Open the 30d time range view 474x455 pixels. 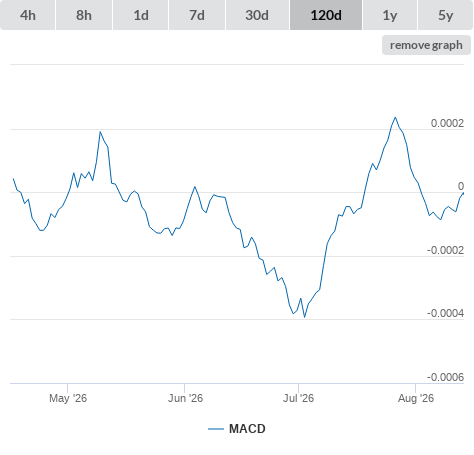257,15
